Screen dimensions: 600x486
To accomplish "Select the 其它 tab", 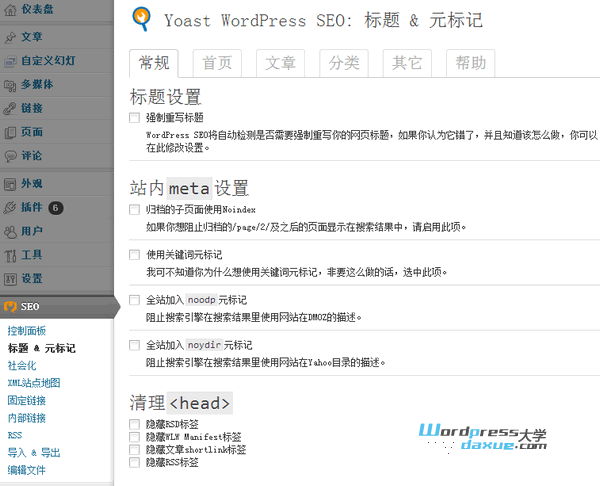I will pyautogui.click(x=407, y=63).
